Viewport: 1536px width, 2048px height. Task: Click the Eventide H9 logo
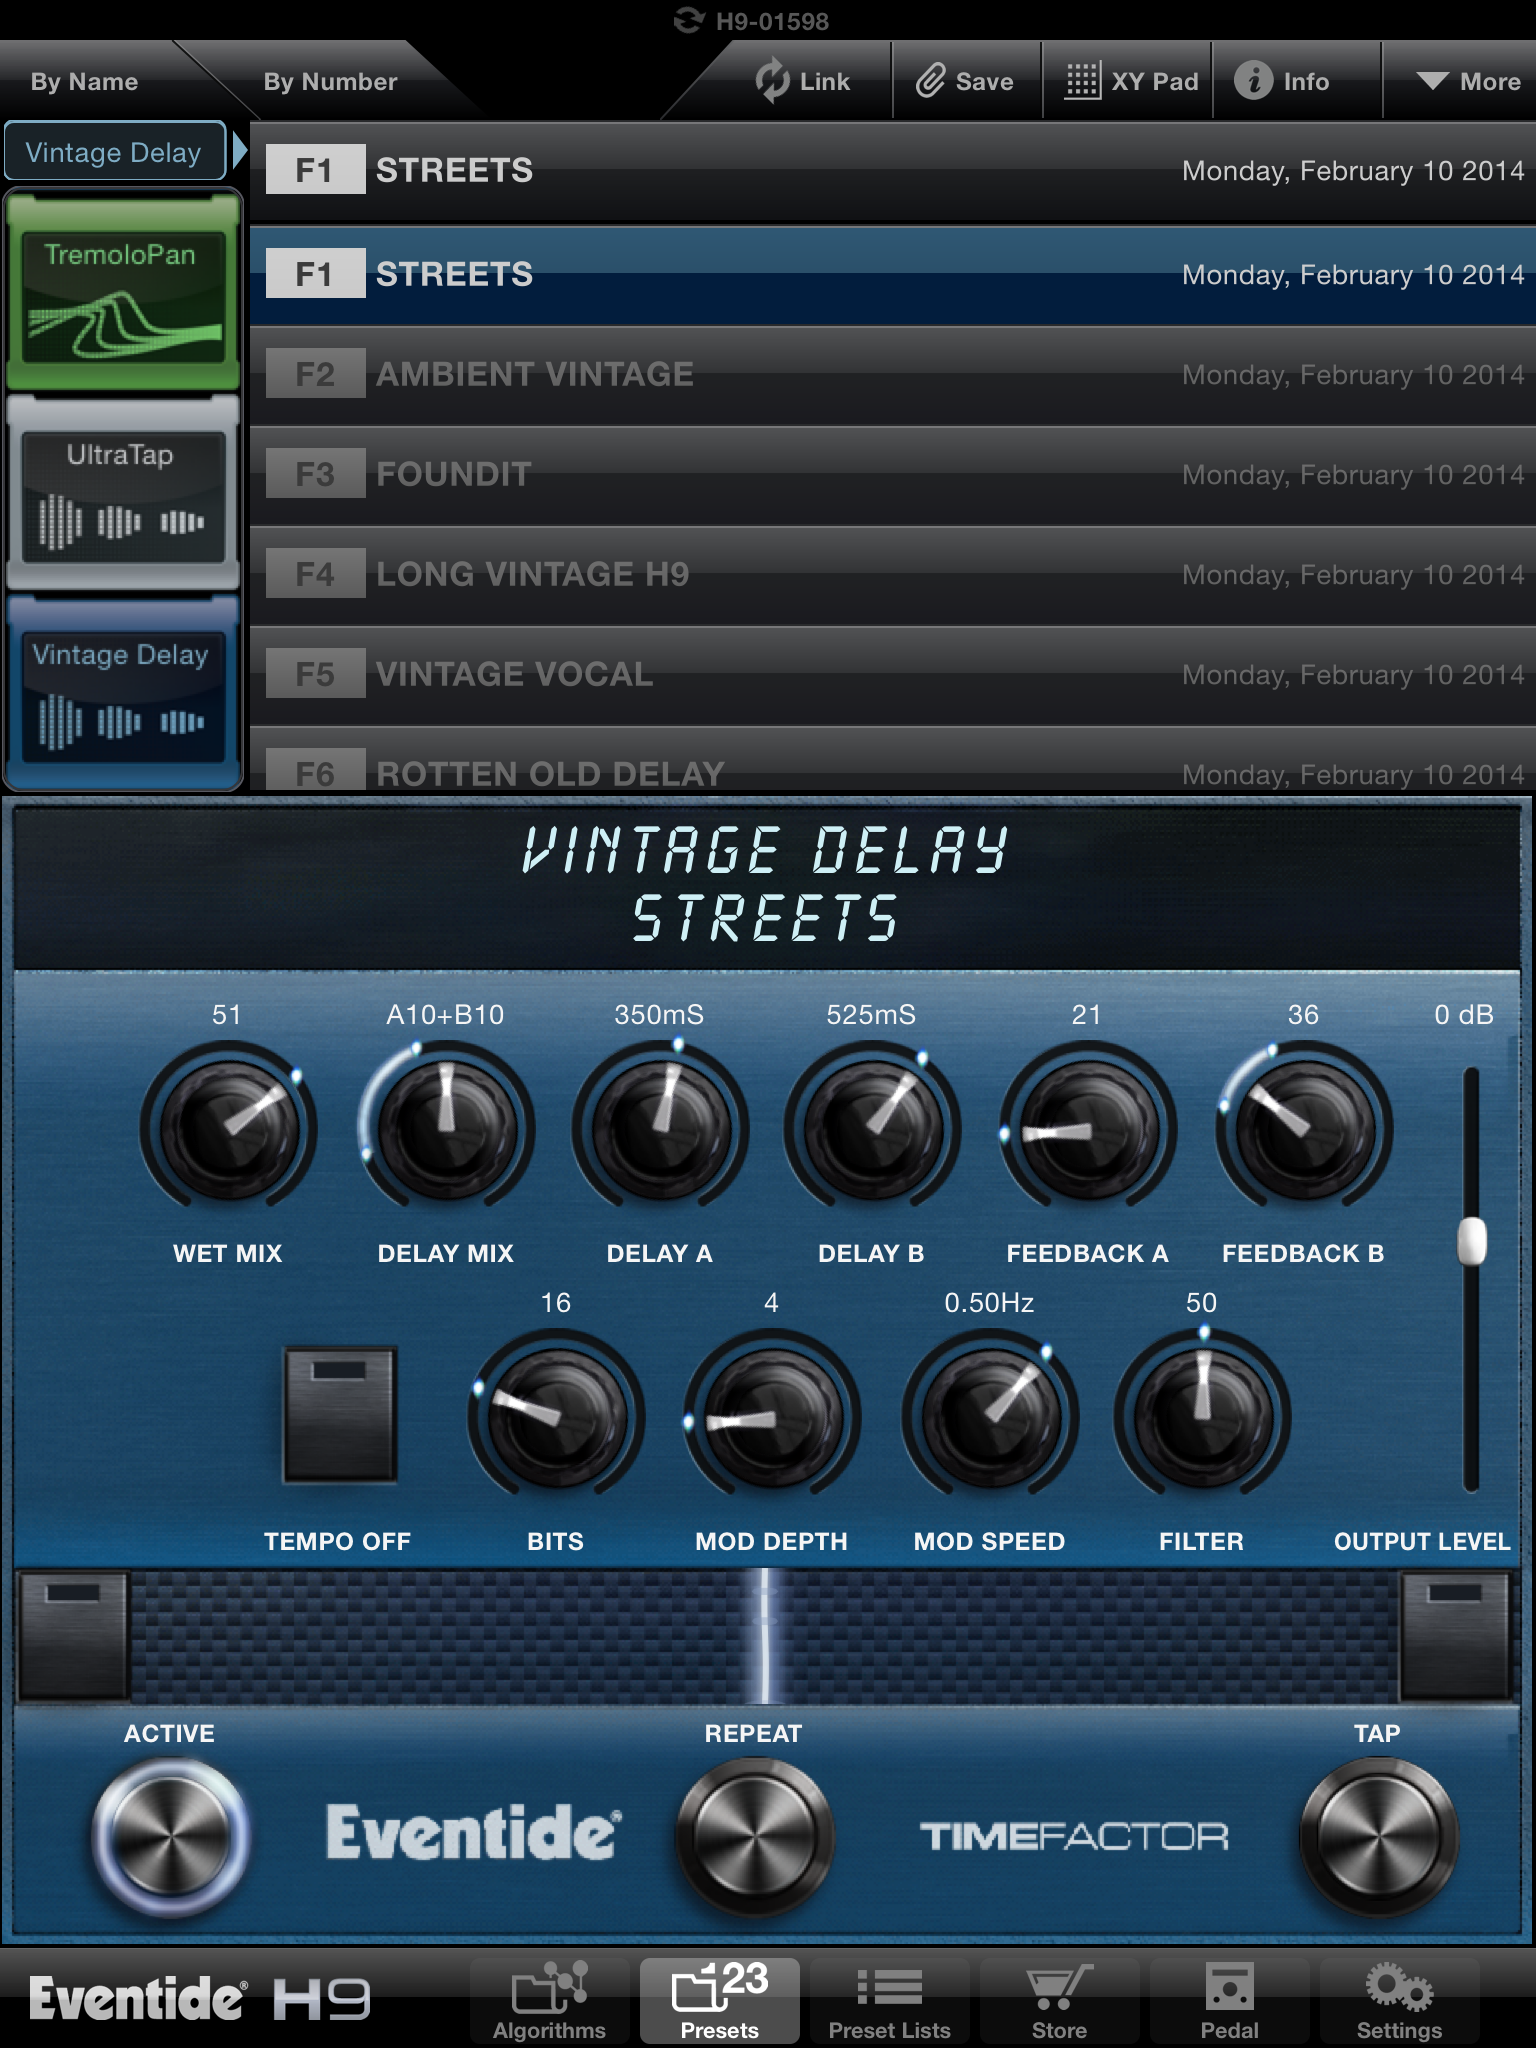pyautogui.click(x=200, y=1998)
